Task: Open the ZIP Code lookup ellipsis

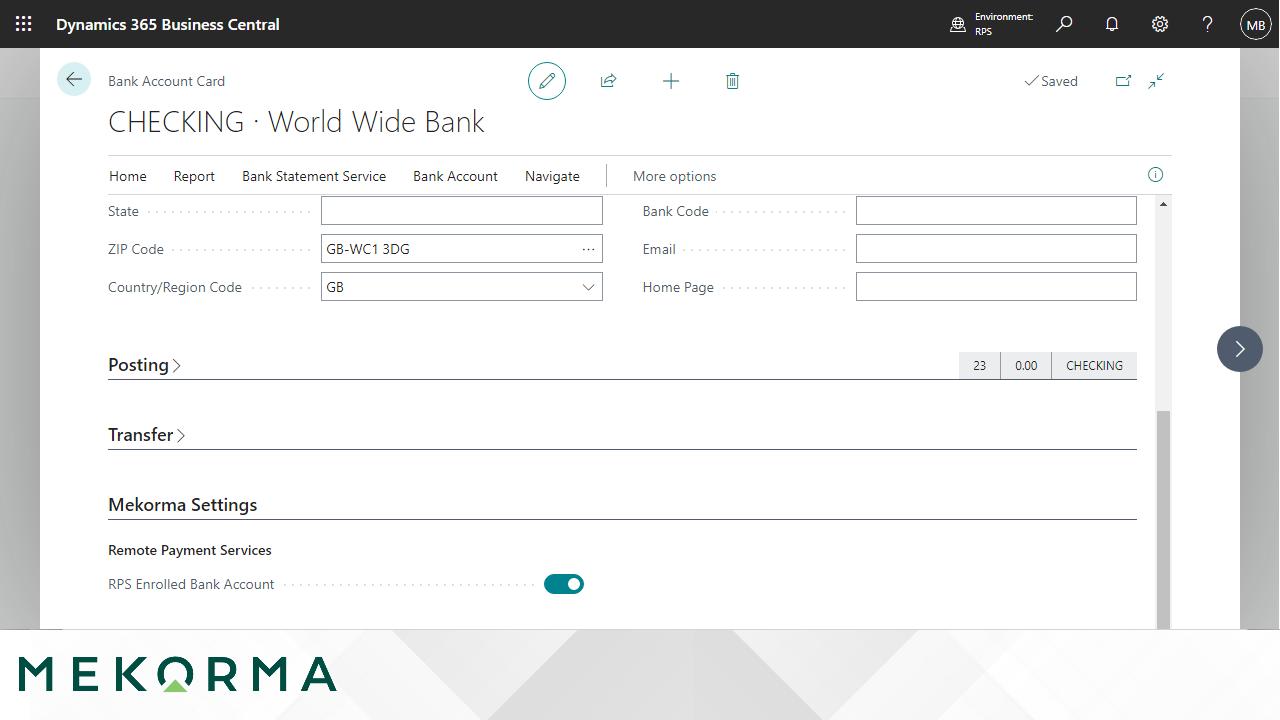Action: click(589, 249)
